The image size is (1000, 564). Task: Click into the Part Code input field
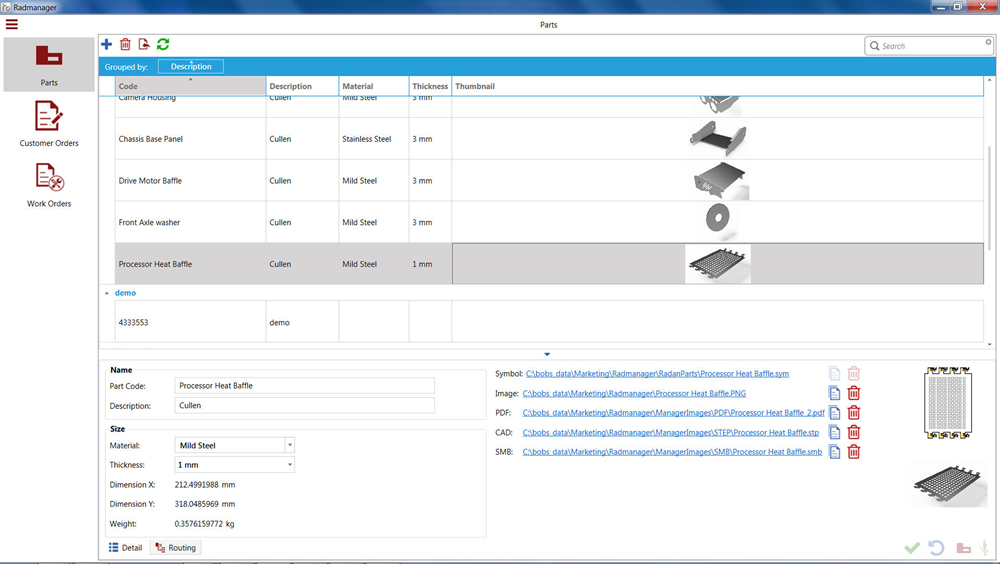[x=304, y=386]
